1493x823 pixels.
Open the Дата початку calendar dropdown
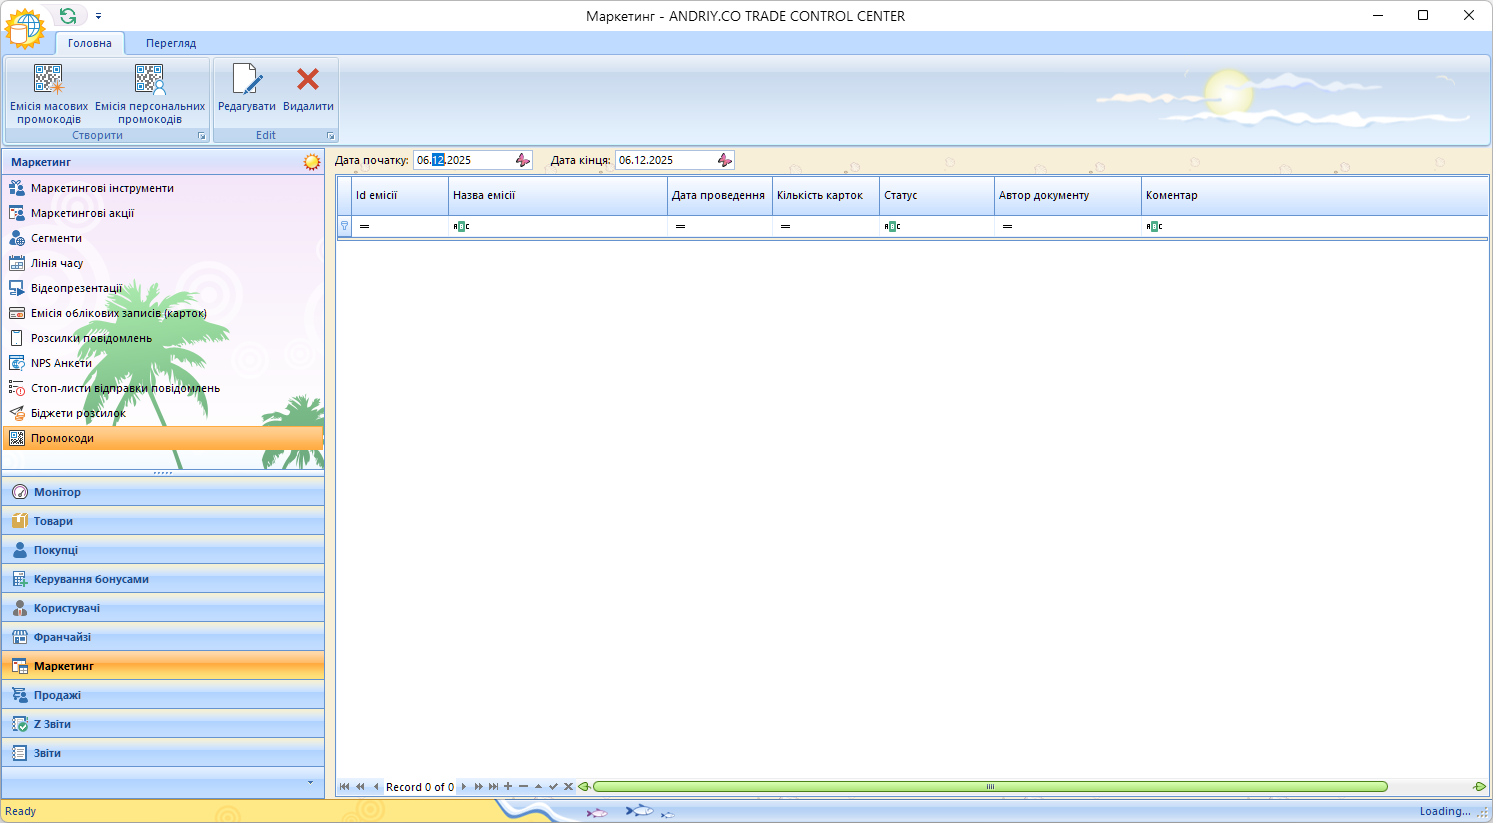coord(522,160)
